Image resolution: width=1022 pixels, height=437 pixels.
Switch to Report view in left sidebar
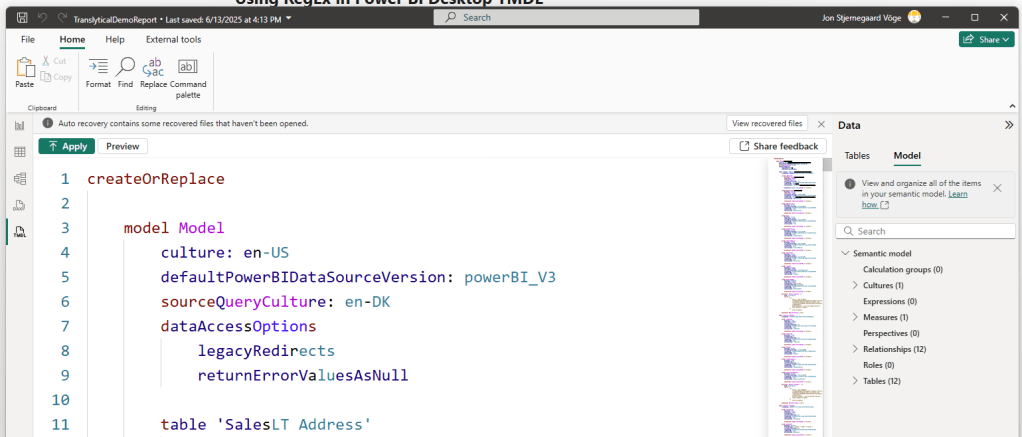tap(19, 125)
